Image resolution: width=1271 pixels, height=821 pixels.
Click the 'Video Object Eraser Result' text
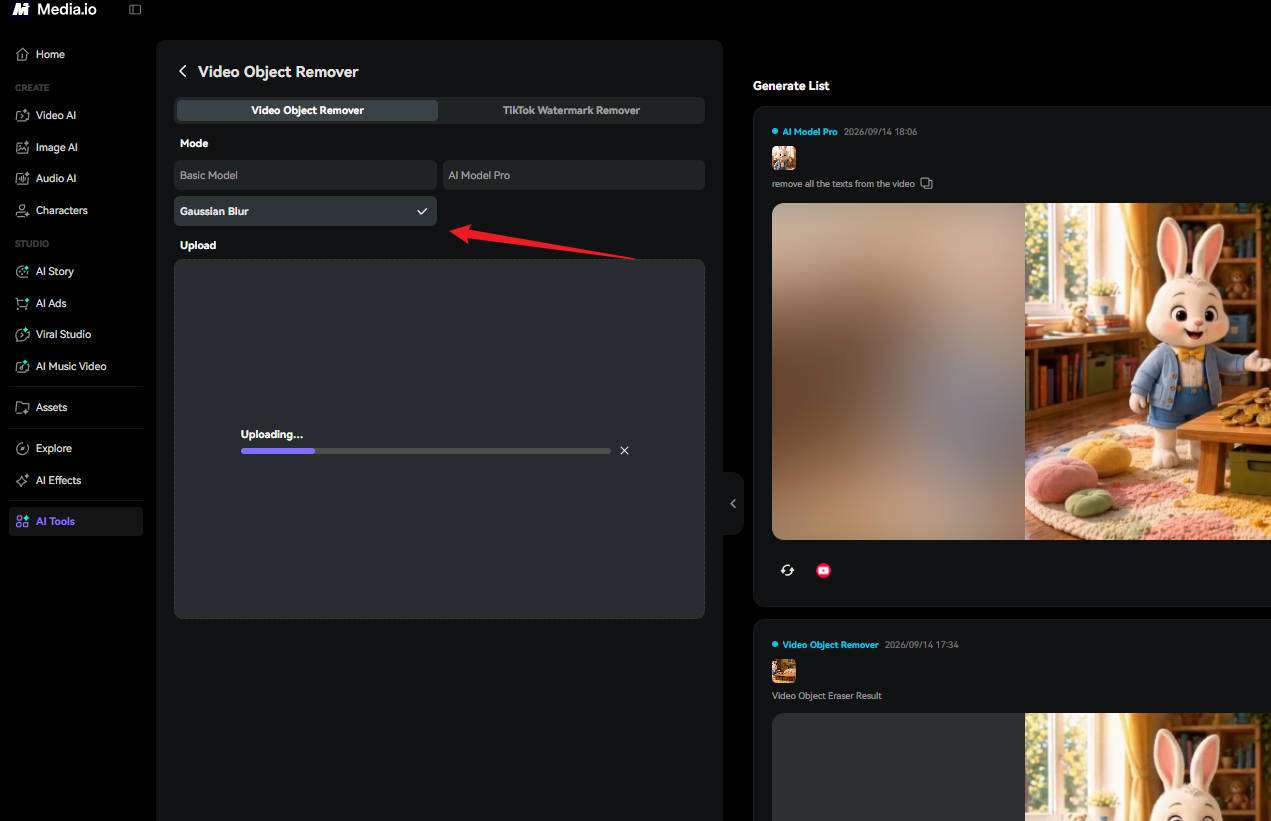pos(827,696)
